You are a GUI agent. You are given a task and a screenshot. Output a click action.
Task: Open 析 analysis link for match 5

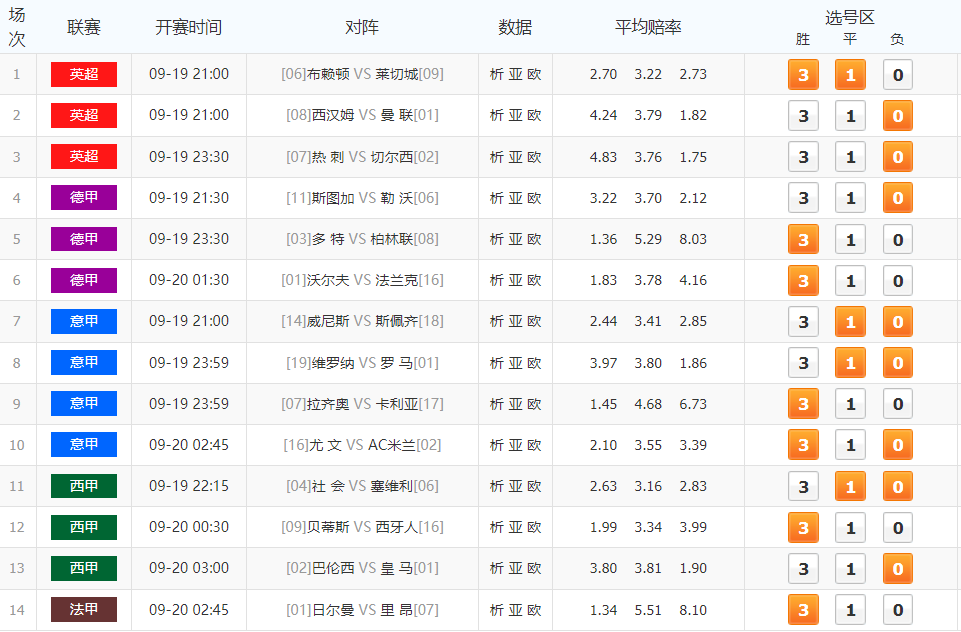[496, 239]
